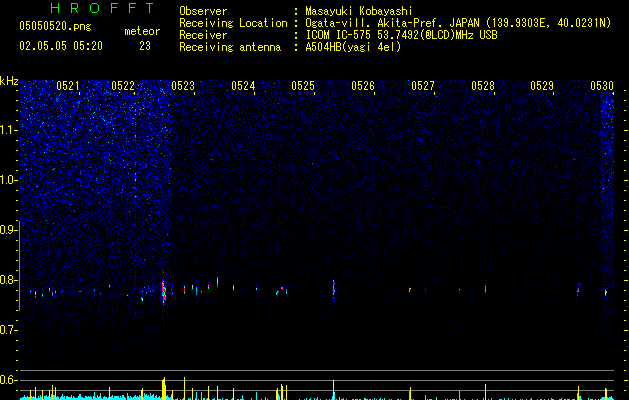Click the Ogata-vill. Akita-Pref. JAPAN coordinates text
Image resolution: width=629 pixels, height=400 pixels.
pyautogui.click(x=458, y=23)
